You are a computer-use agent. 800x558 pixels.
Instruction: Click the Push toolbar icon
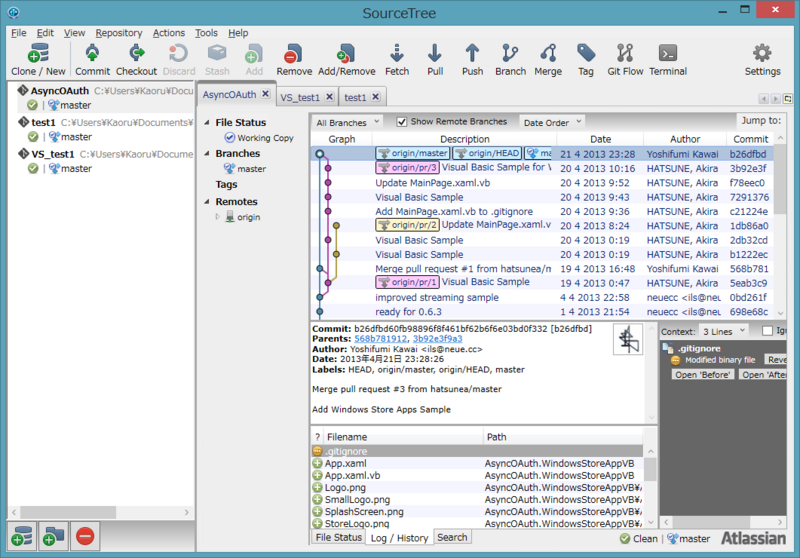472,60
